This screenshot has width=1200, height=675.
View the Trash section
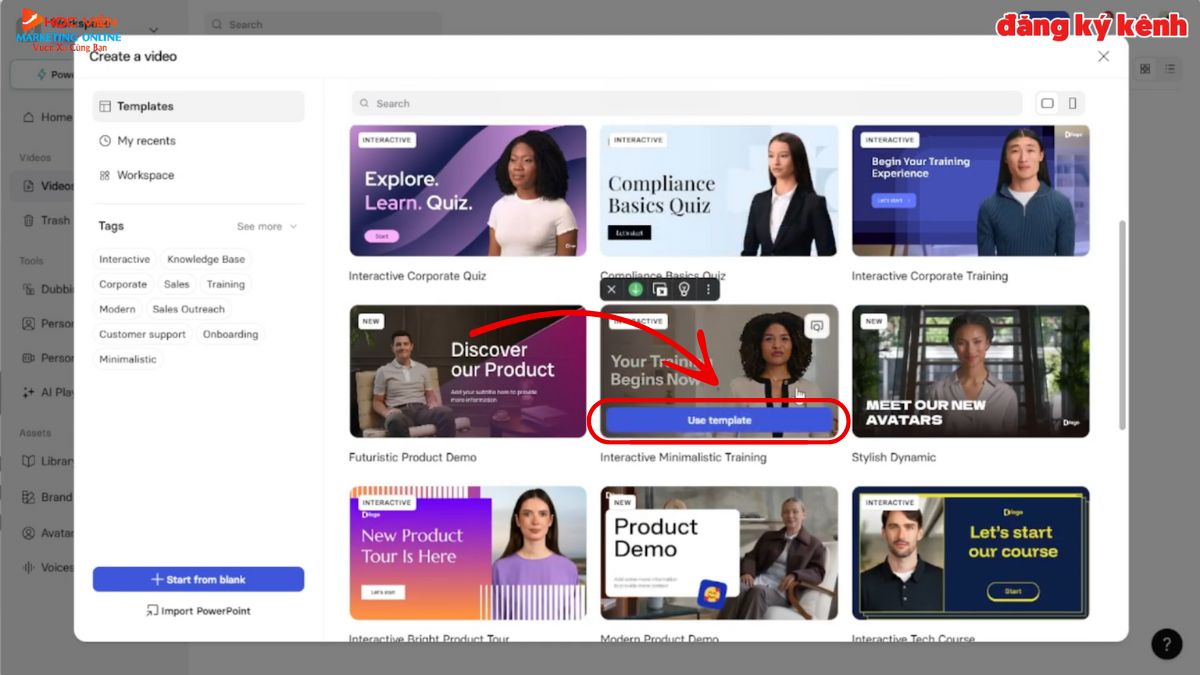[47, 220]
